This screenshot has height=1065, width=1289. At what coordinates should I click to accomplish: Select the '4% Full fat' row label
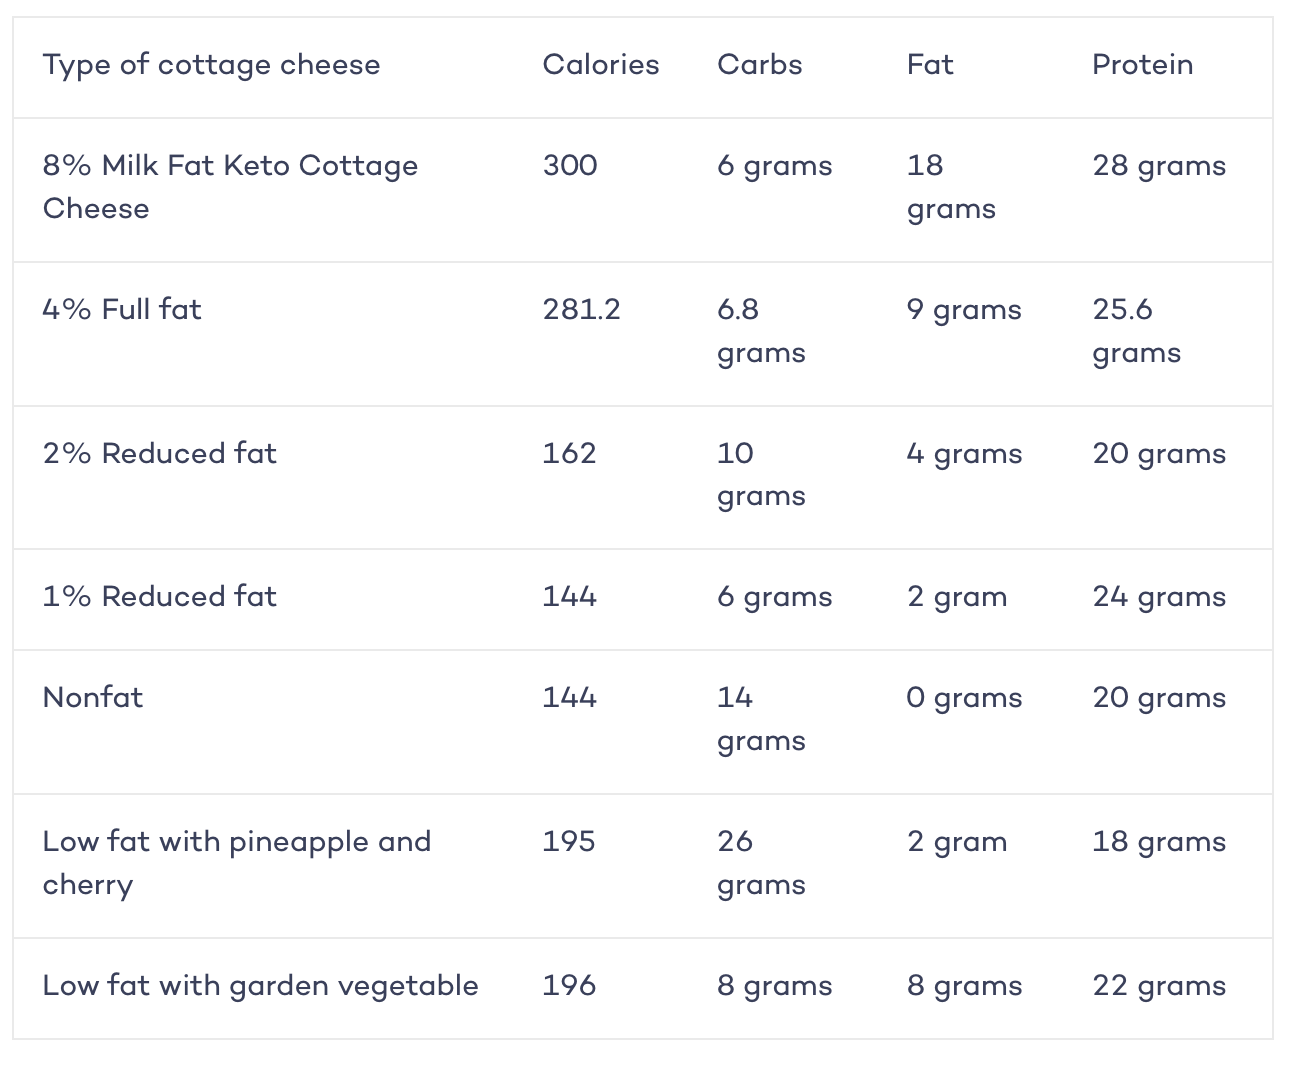point(122,309)
